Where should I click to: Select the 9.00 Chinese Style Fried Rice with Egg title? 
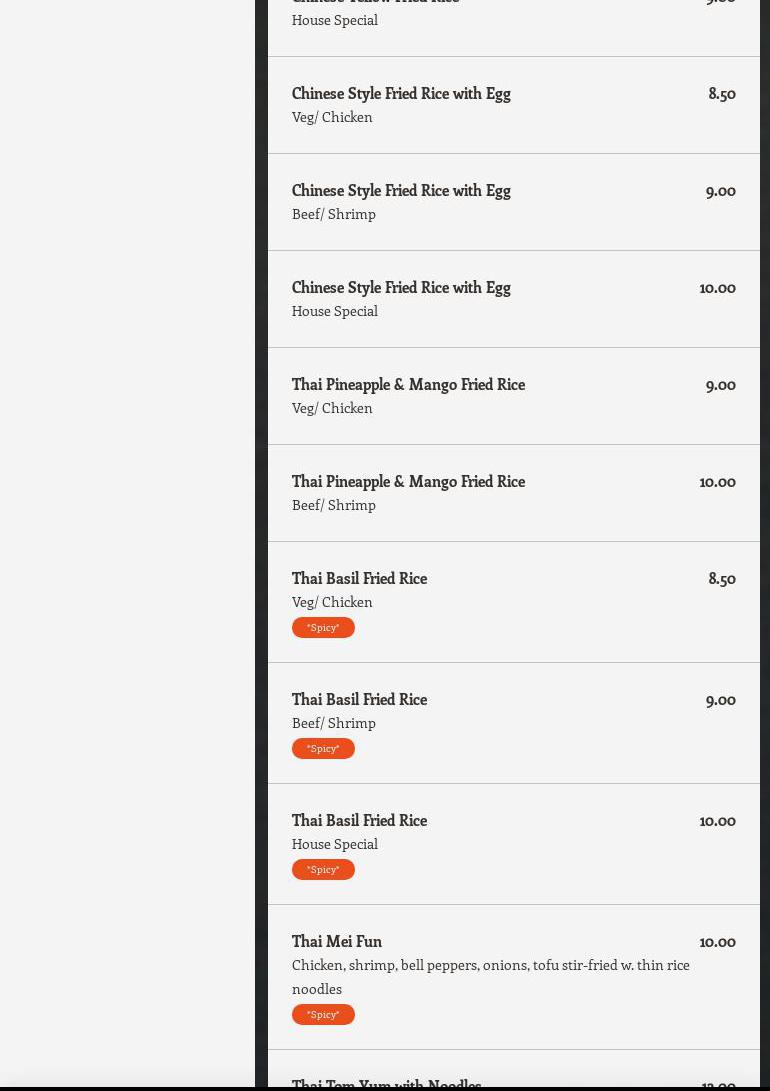point(401,190)
